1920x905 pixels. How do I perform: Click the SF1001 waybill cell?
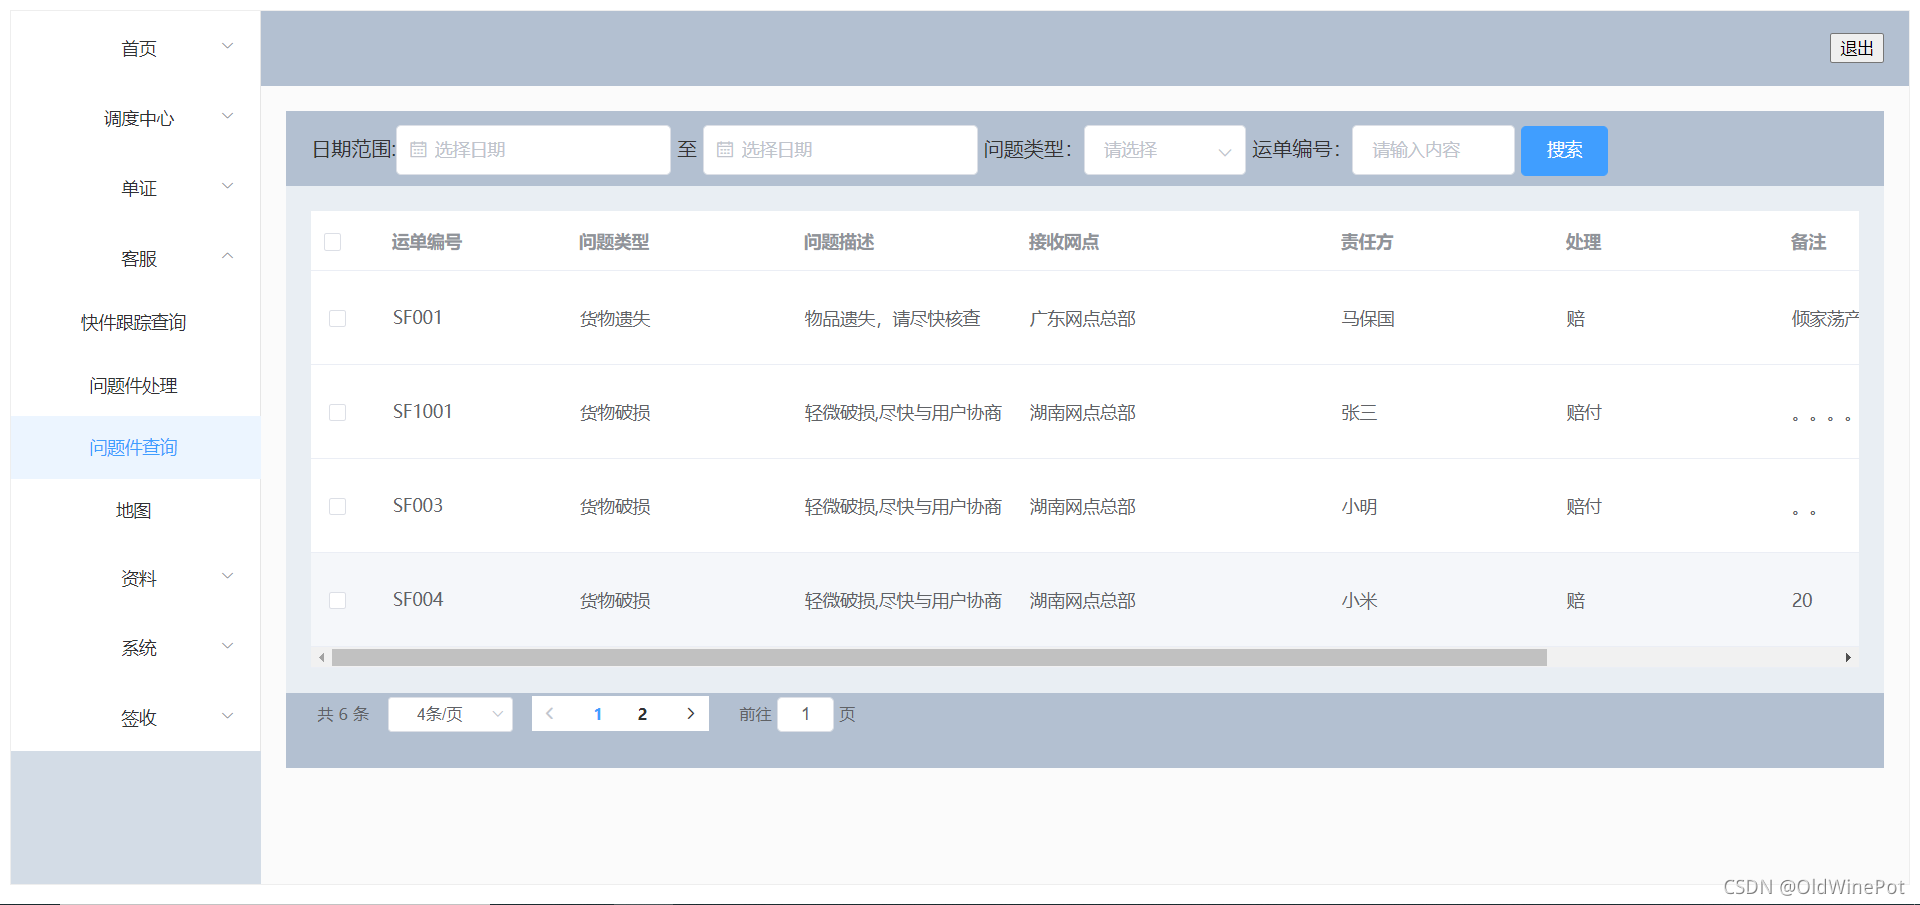click(x=423, y=412)
